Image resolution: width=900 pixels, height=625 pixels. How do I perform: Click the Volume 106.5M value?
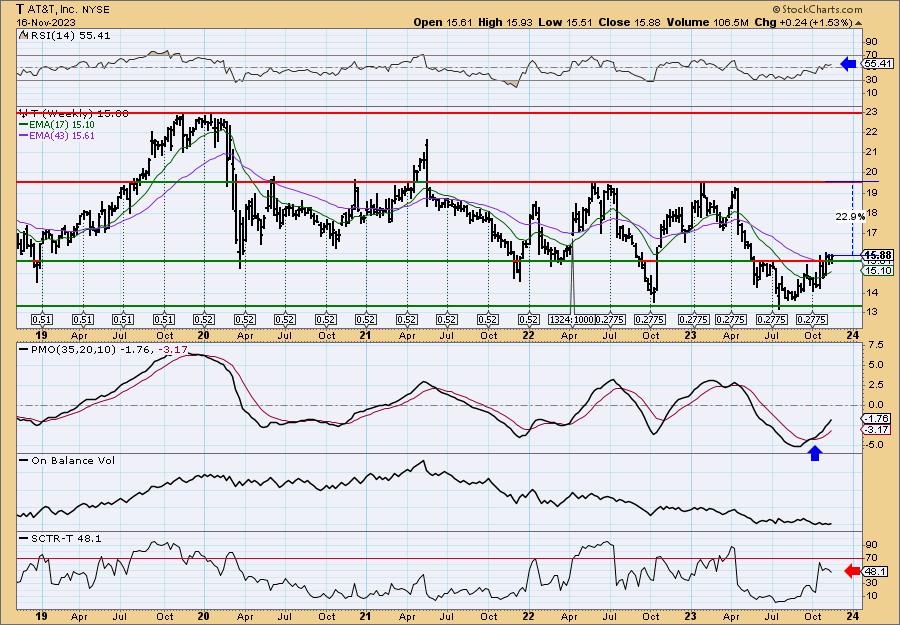click(x=707, y=22)
